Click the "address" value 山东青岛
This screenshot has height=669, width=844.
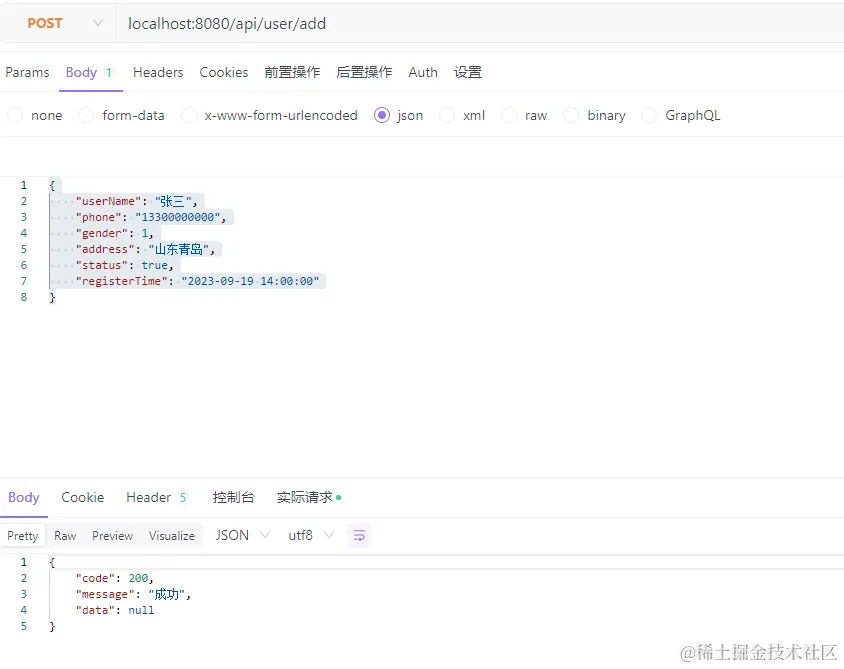[x=179, y=249]
